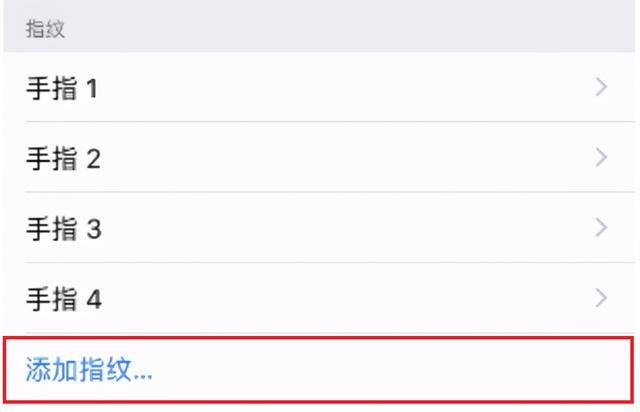Tap blank middle area of 手指 1 row
640x412 pixels.
tap(340, 89)
